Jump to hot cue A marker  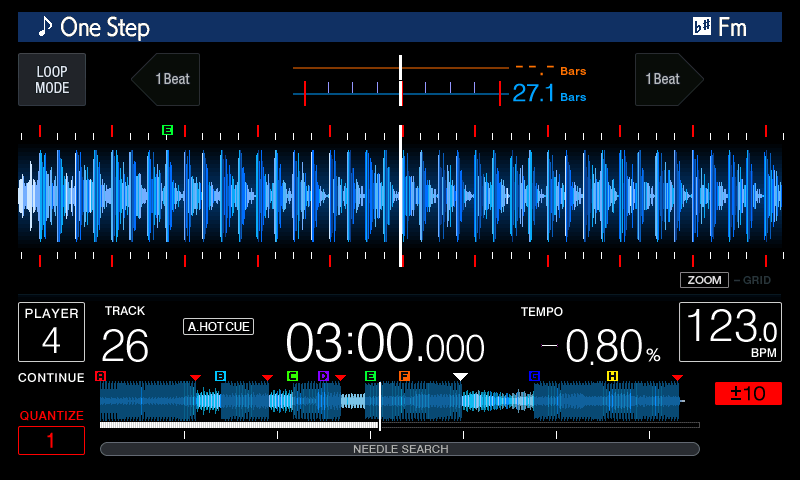click(100, 376)
